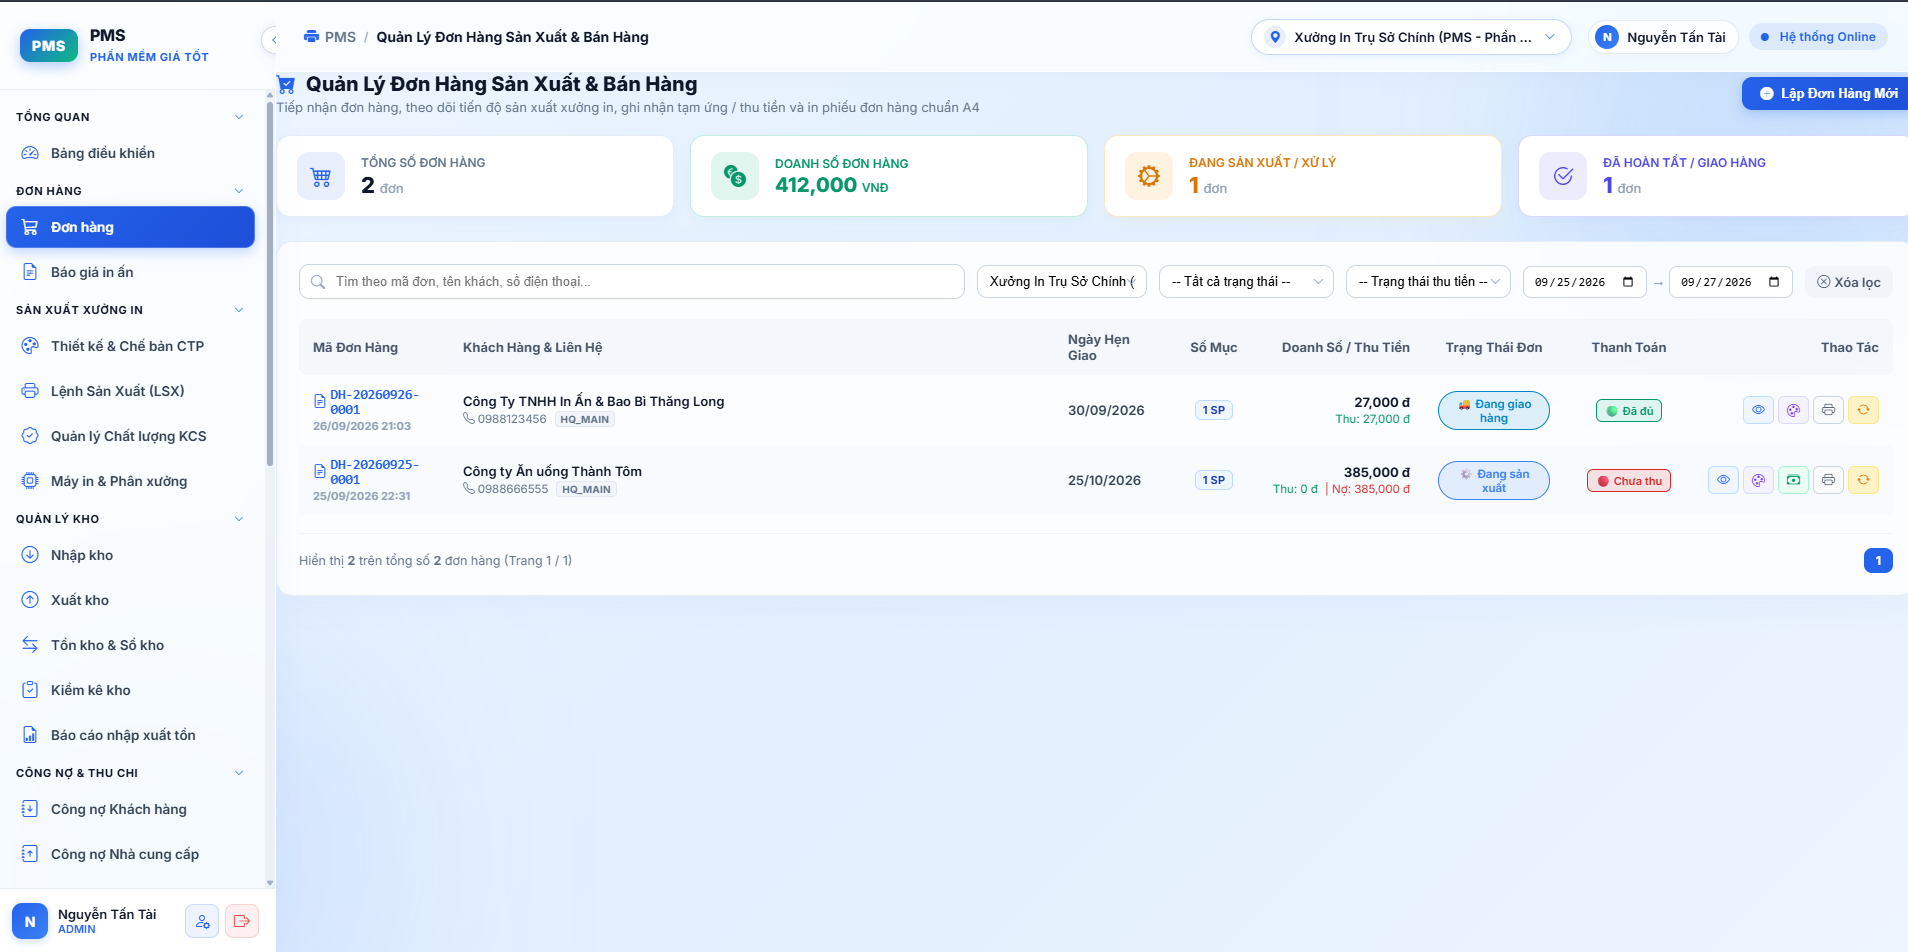Print the Thành Tôm order slip

[x=1828, y=480]
